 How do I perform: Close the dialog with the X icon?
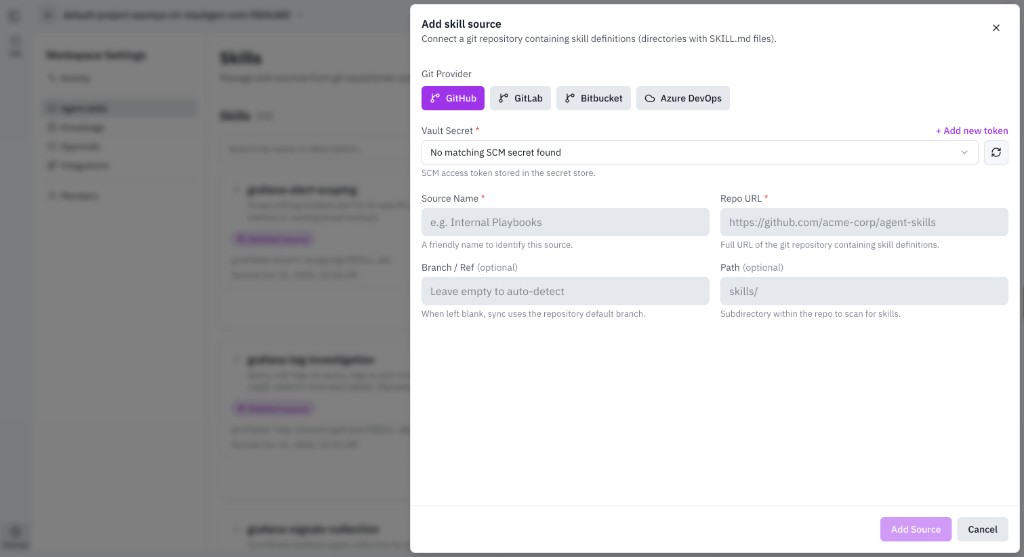click(996, 27)
